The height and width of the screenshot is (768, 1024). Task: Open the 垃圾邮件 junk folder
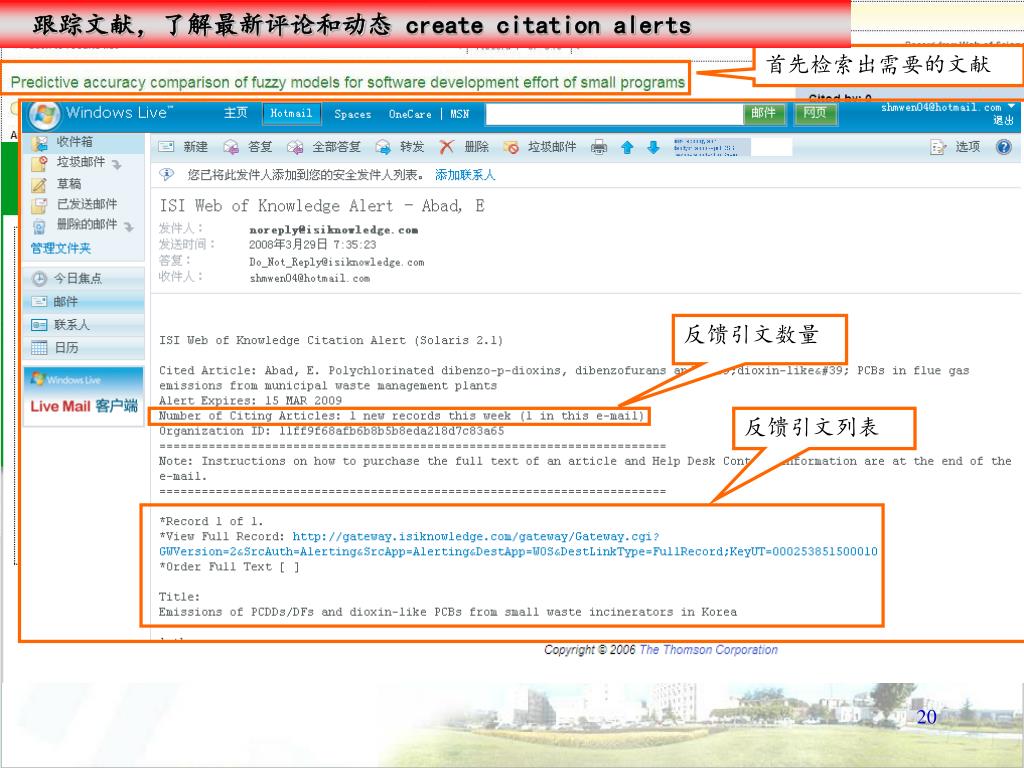click(81, 162)
